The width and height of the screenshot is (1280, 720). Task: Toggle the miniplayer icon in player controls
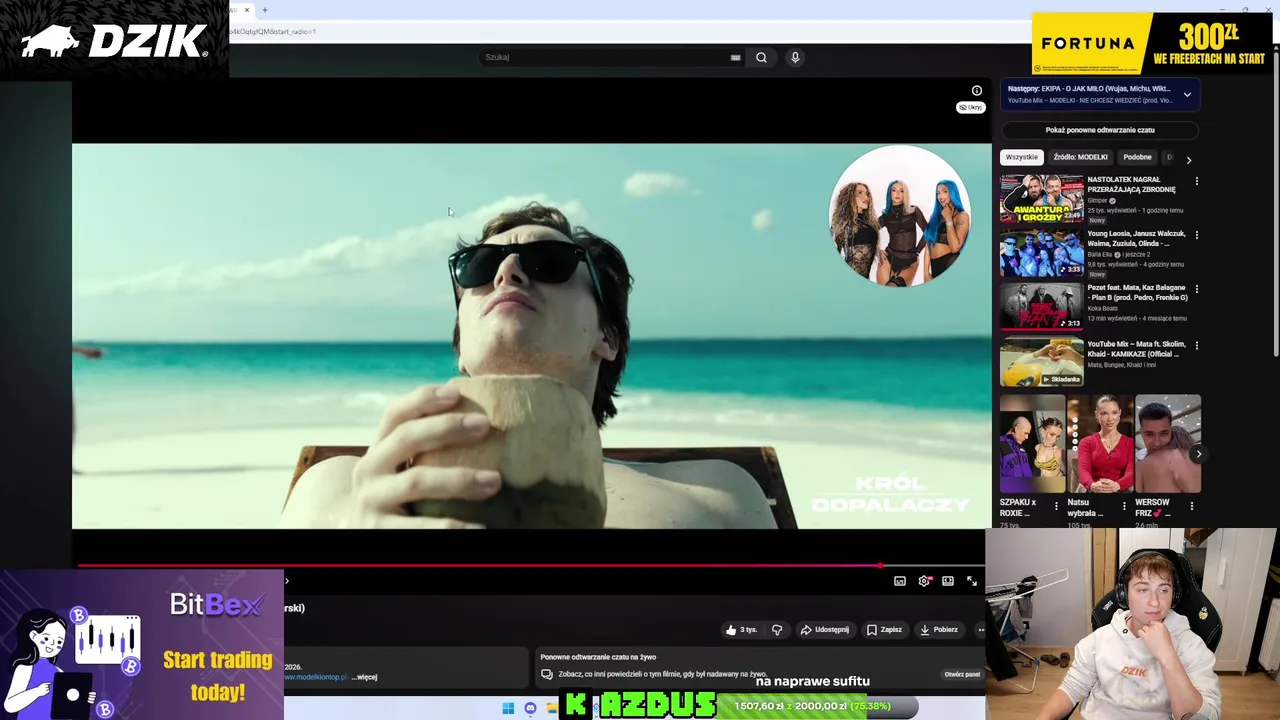900,581
